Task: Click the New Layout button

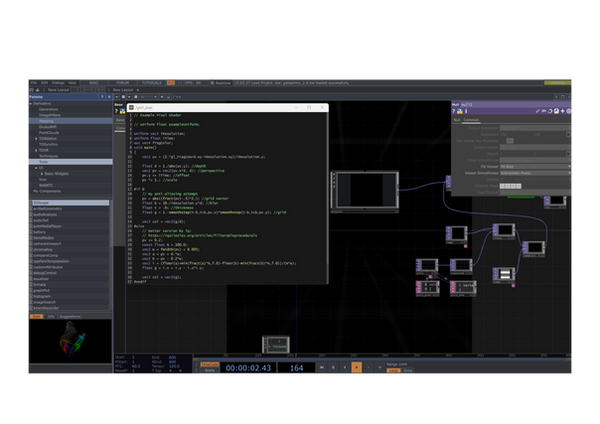Action: click(123, 90)
